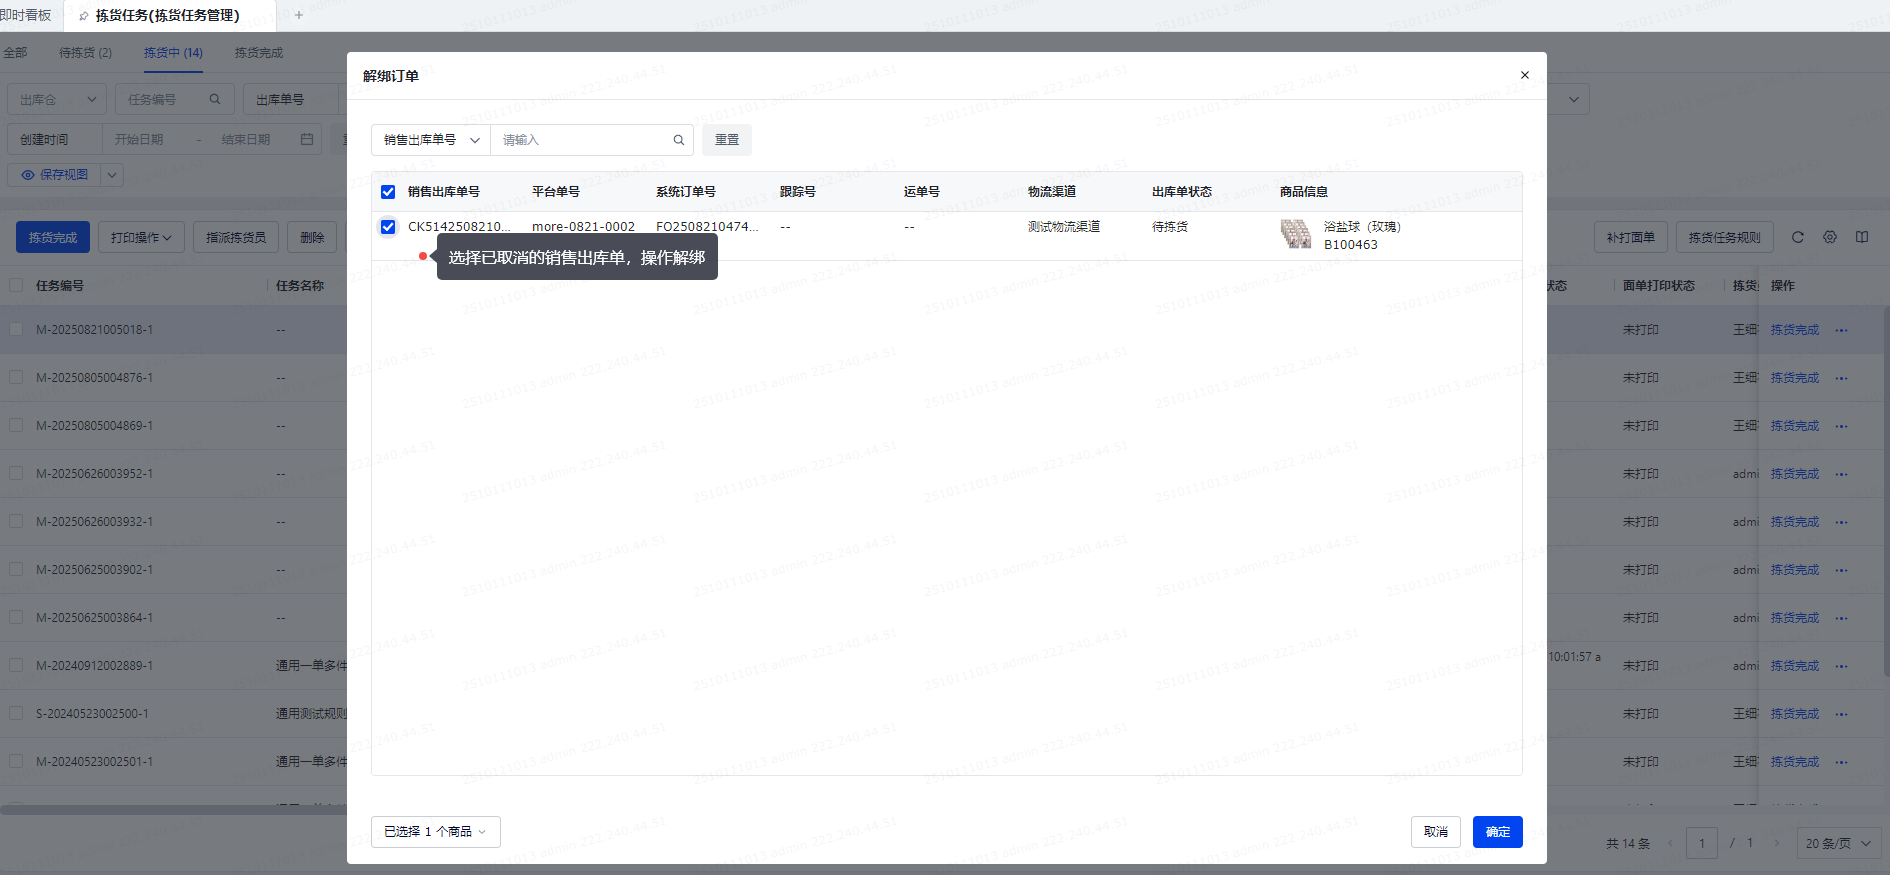Go to the next page arrow in pagination
The height and width of the screenshot is (875, 1890).
coord(1776,843)
